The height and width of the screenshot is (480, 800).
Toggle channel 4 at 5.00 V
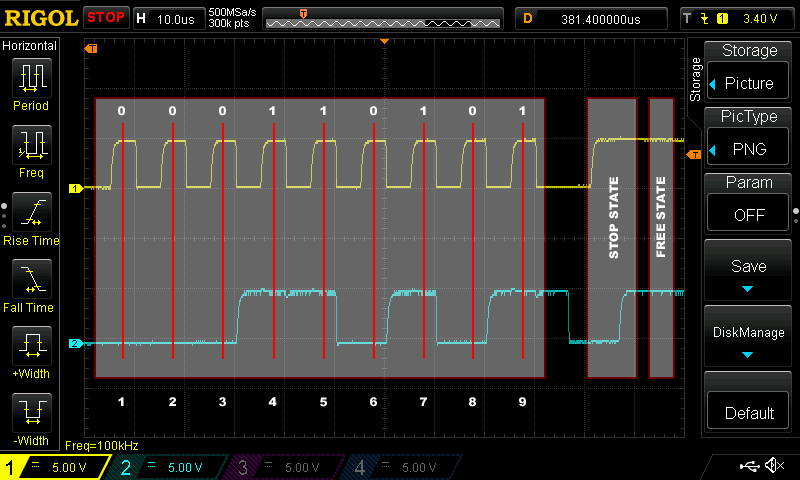[402, 467]
